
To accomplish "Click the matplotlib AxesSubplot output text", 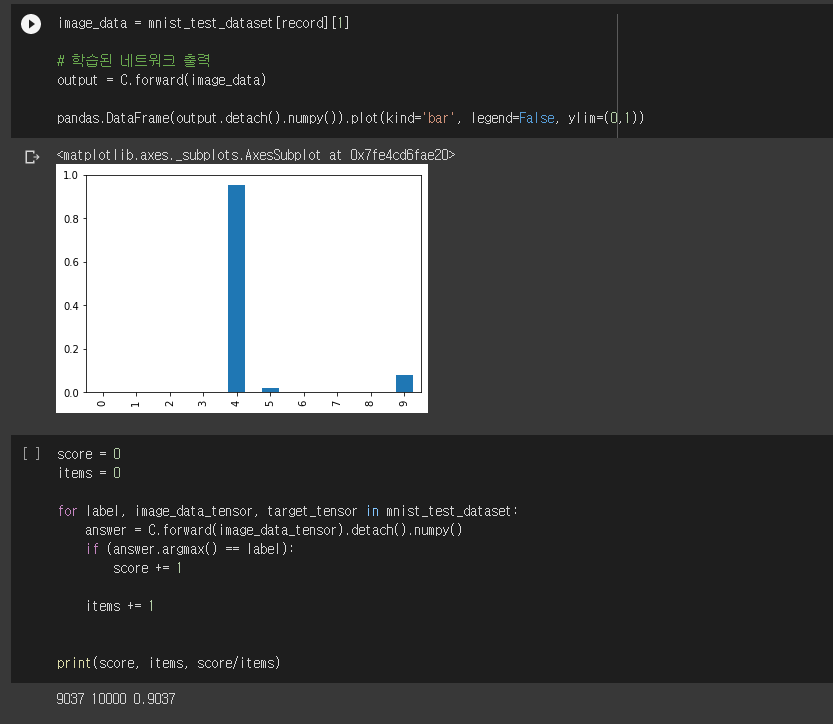I will pos(256,155).
